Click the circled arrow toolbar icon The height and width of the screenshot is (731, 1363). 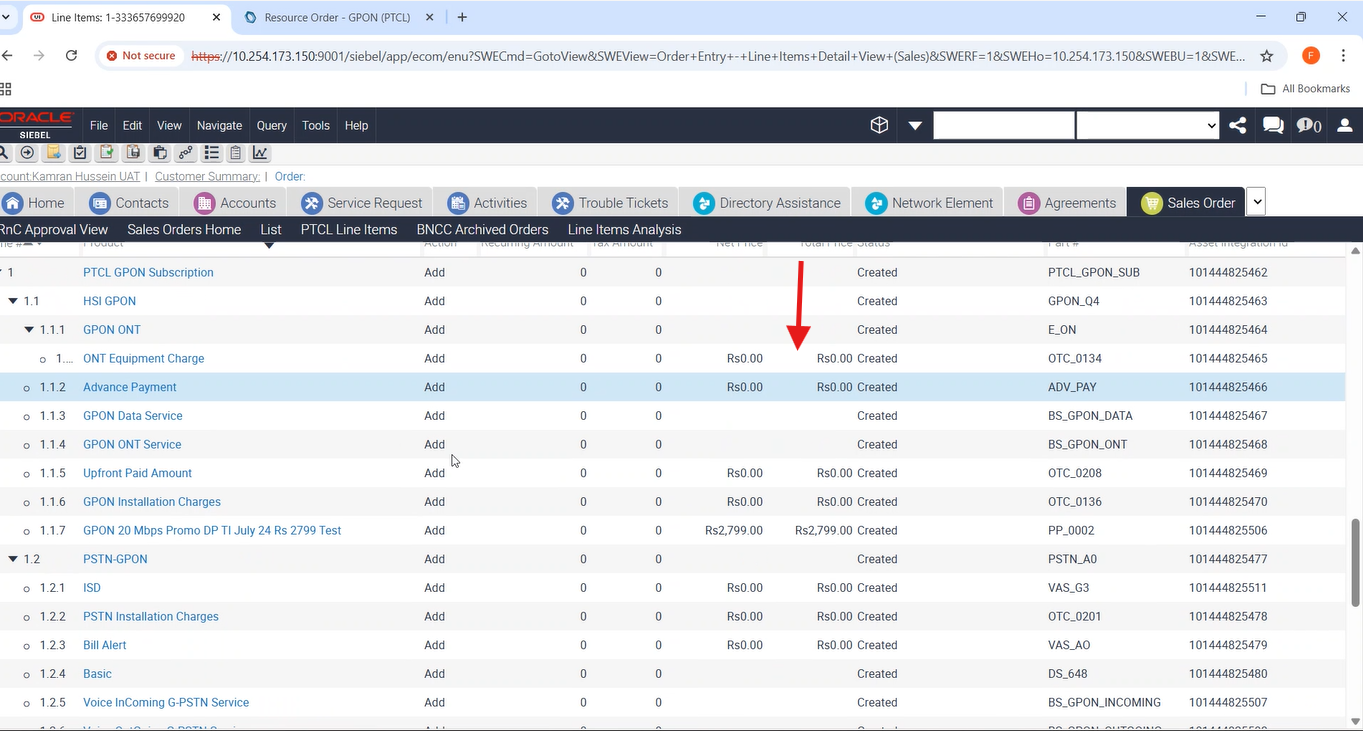point(27,153)
